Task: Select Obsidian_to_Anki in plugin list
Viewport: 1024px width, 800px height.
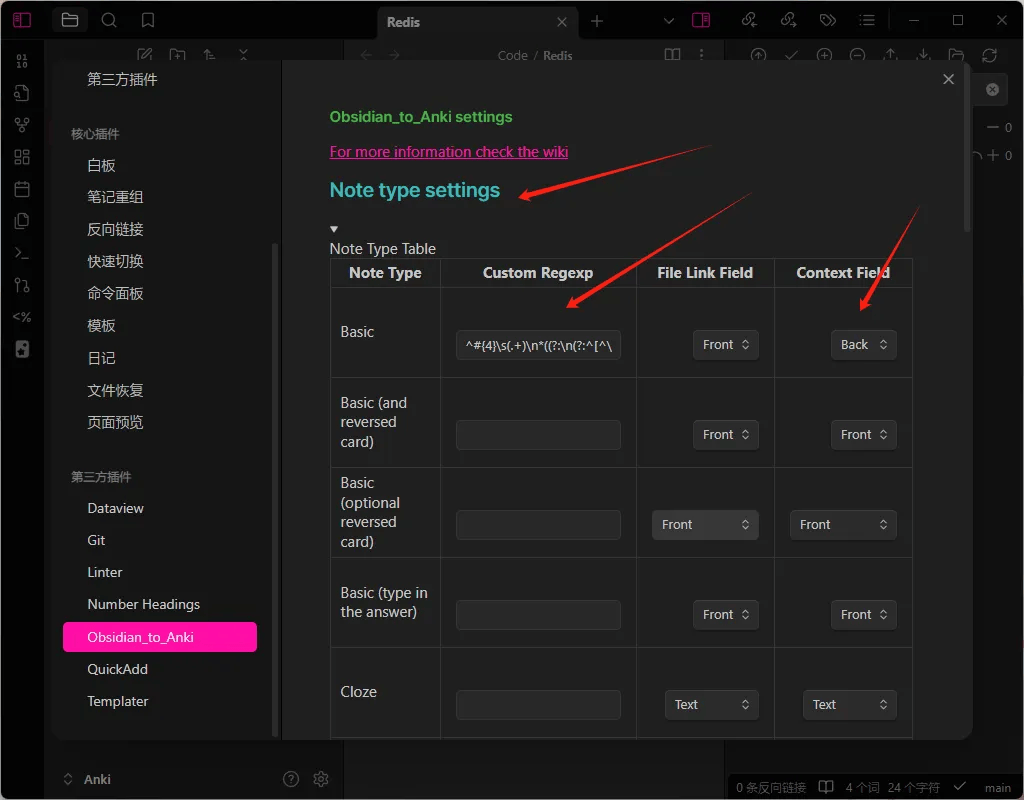Action: pyautogui.click(x=160, y=637)
